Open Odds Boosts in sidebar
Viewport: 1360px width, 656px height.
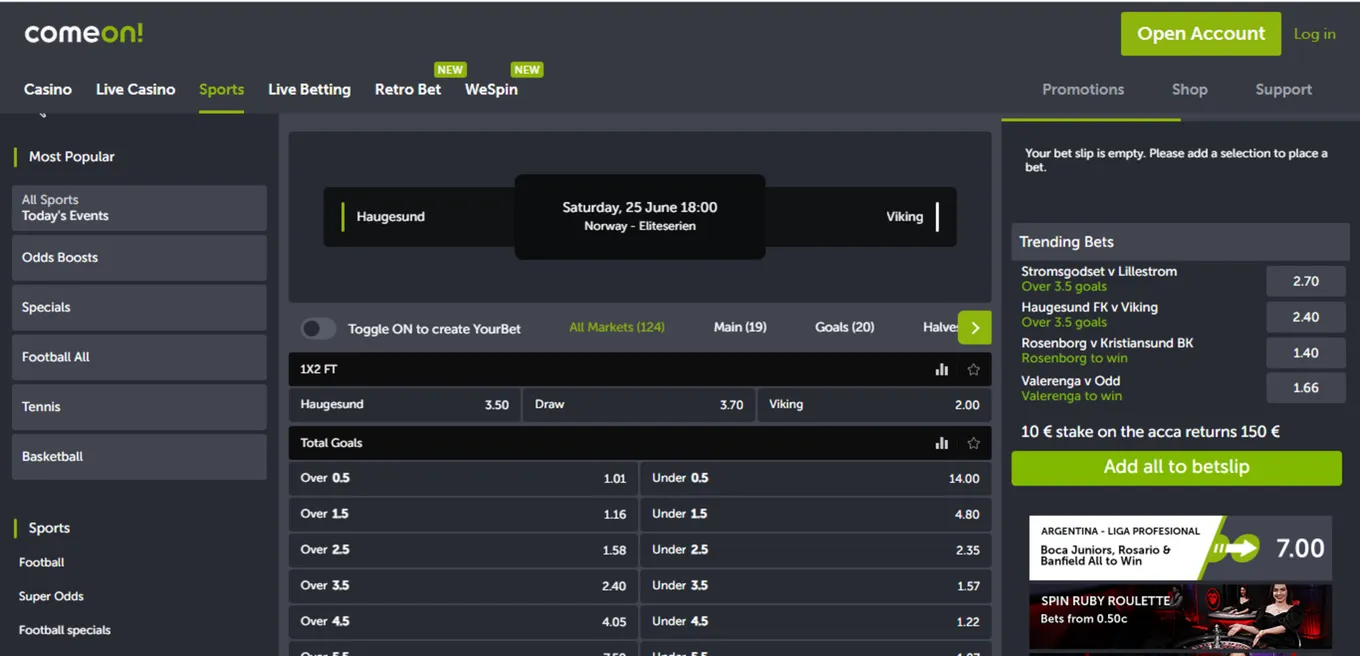(139, 258)
